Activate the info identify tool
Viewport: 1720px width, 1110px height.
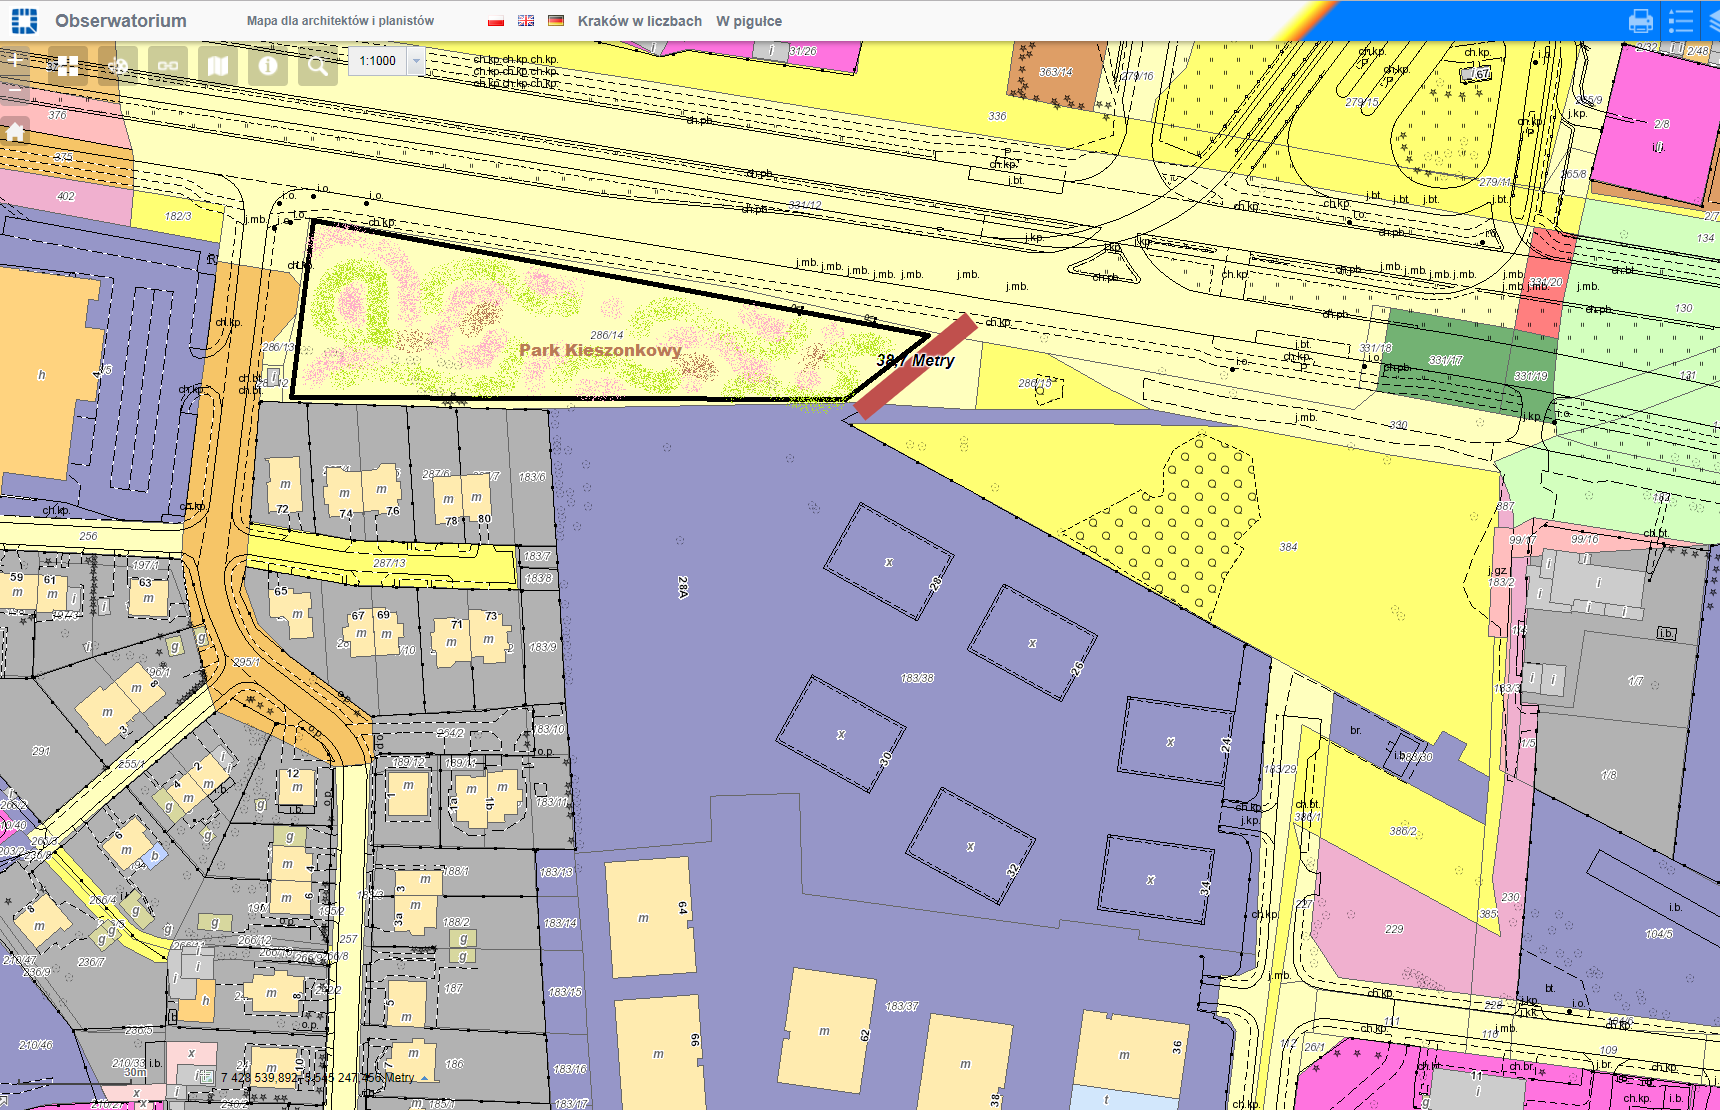pos(268,66)
